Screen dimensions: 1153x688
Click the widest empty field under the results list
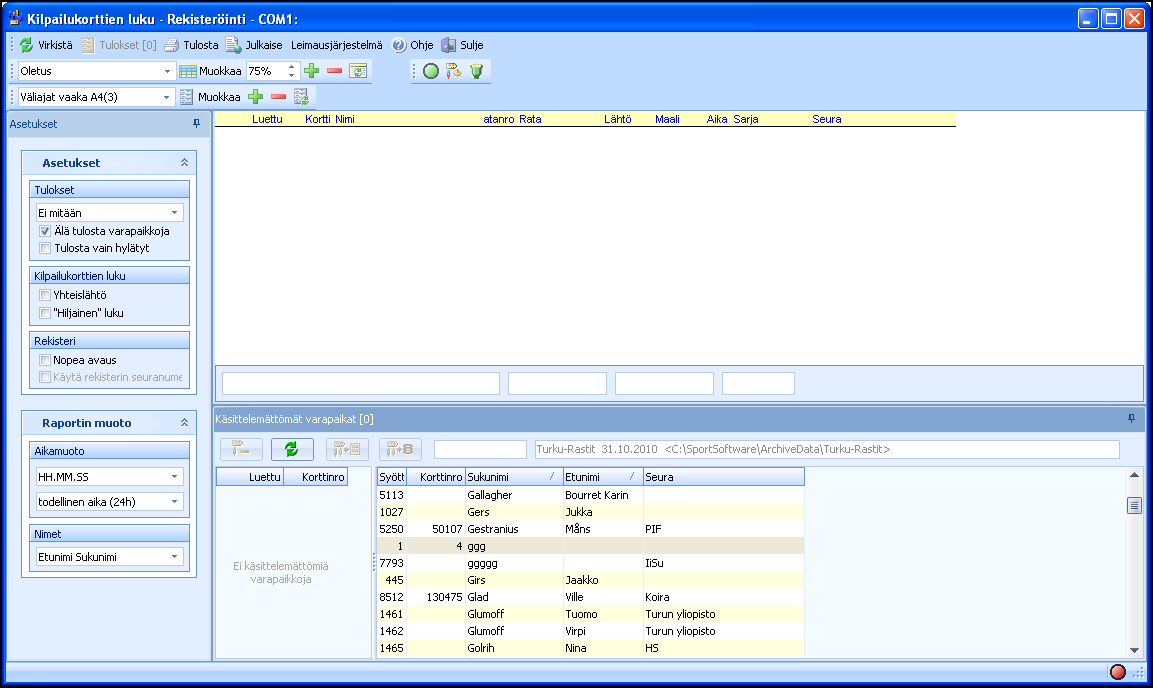(x=361, y=384)
